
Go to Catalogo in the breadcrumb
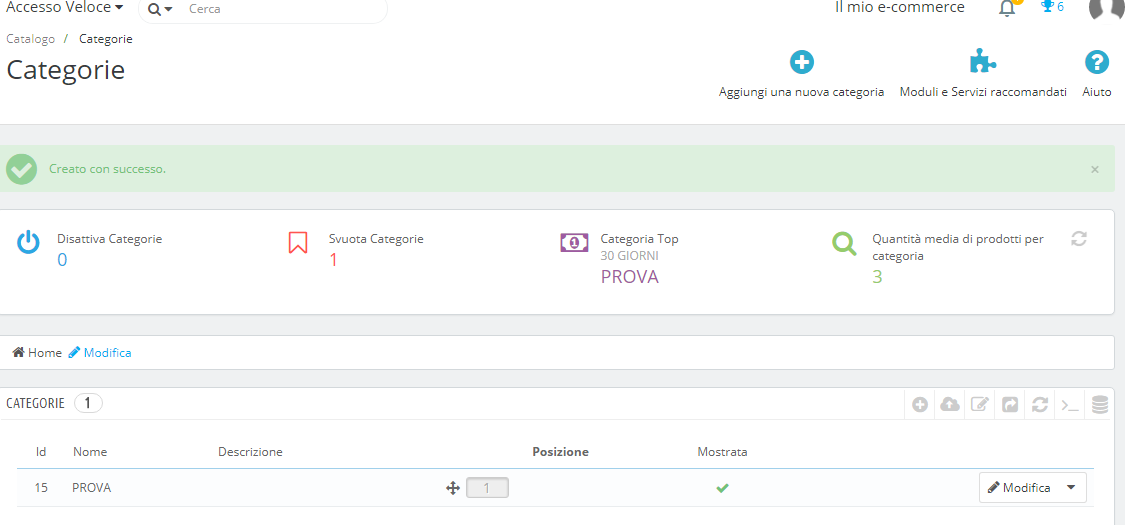point(30,39)
